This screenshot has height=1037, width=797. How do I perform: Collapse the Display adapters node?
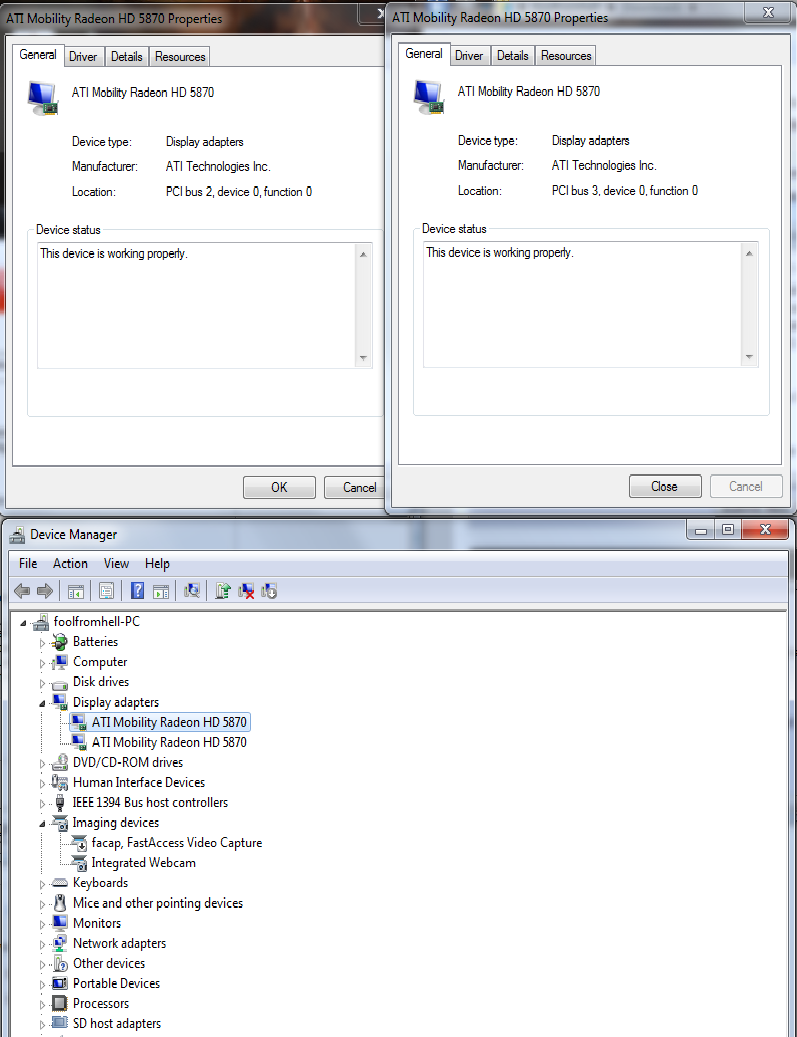42,703
